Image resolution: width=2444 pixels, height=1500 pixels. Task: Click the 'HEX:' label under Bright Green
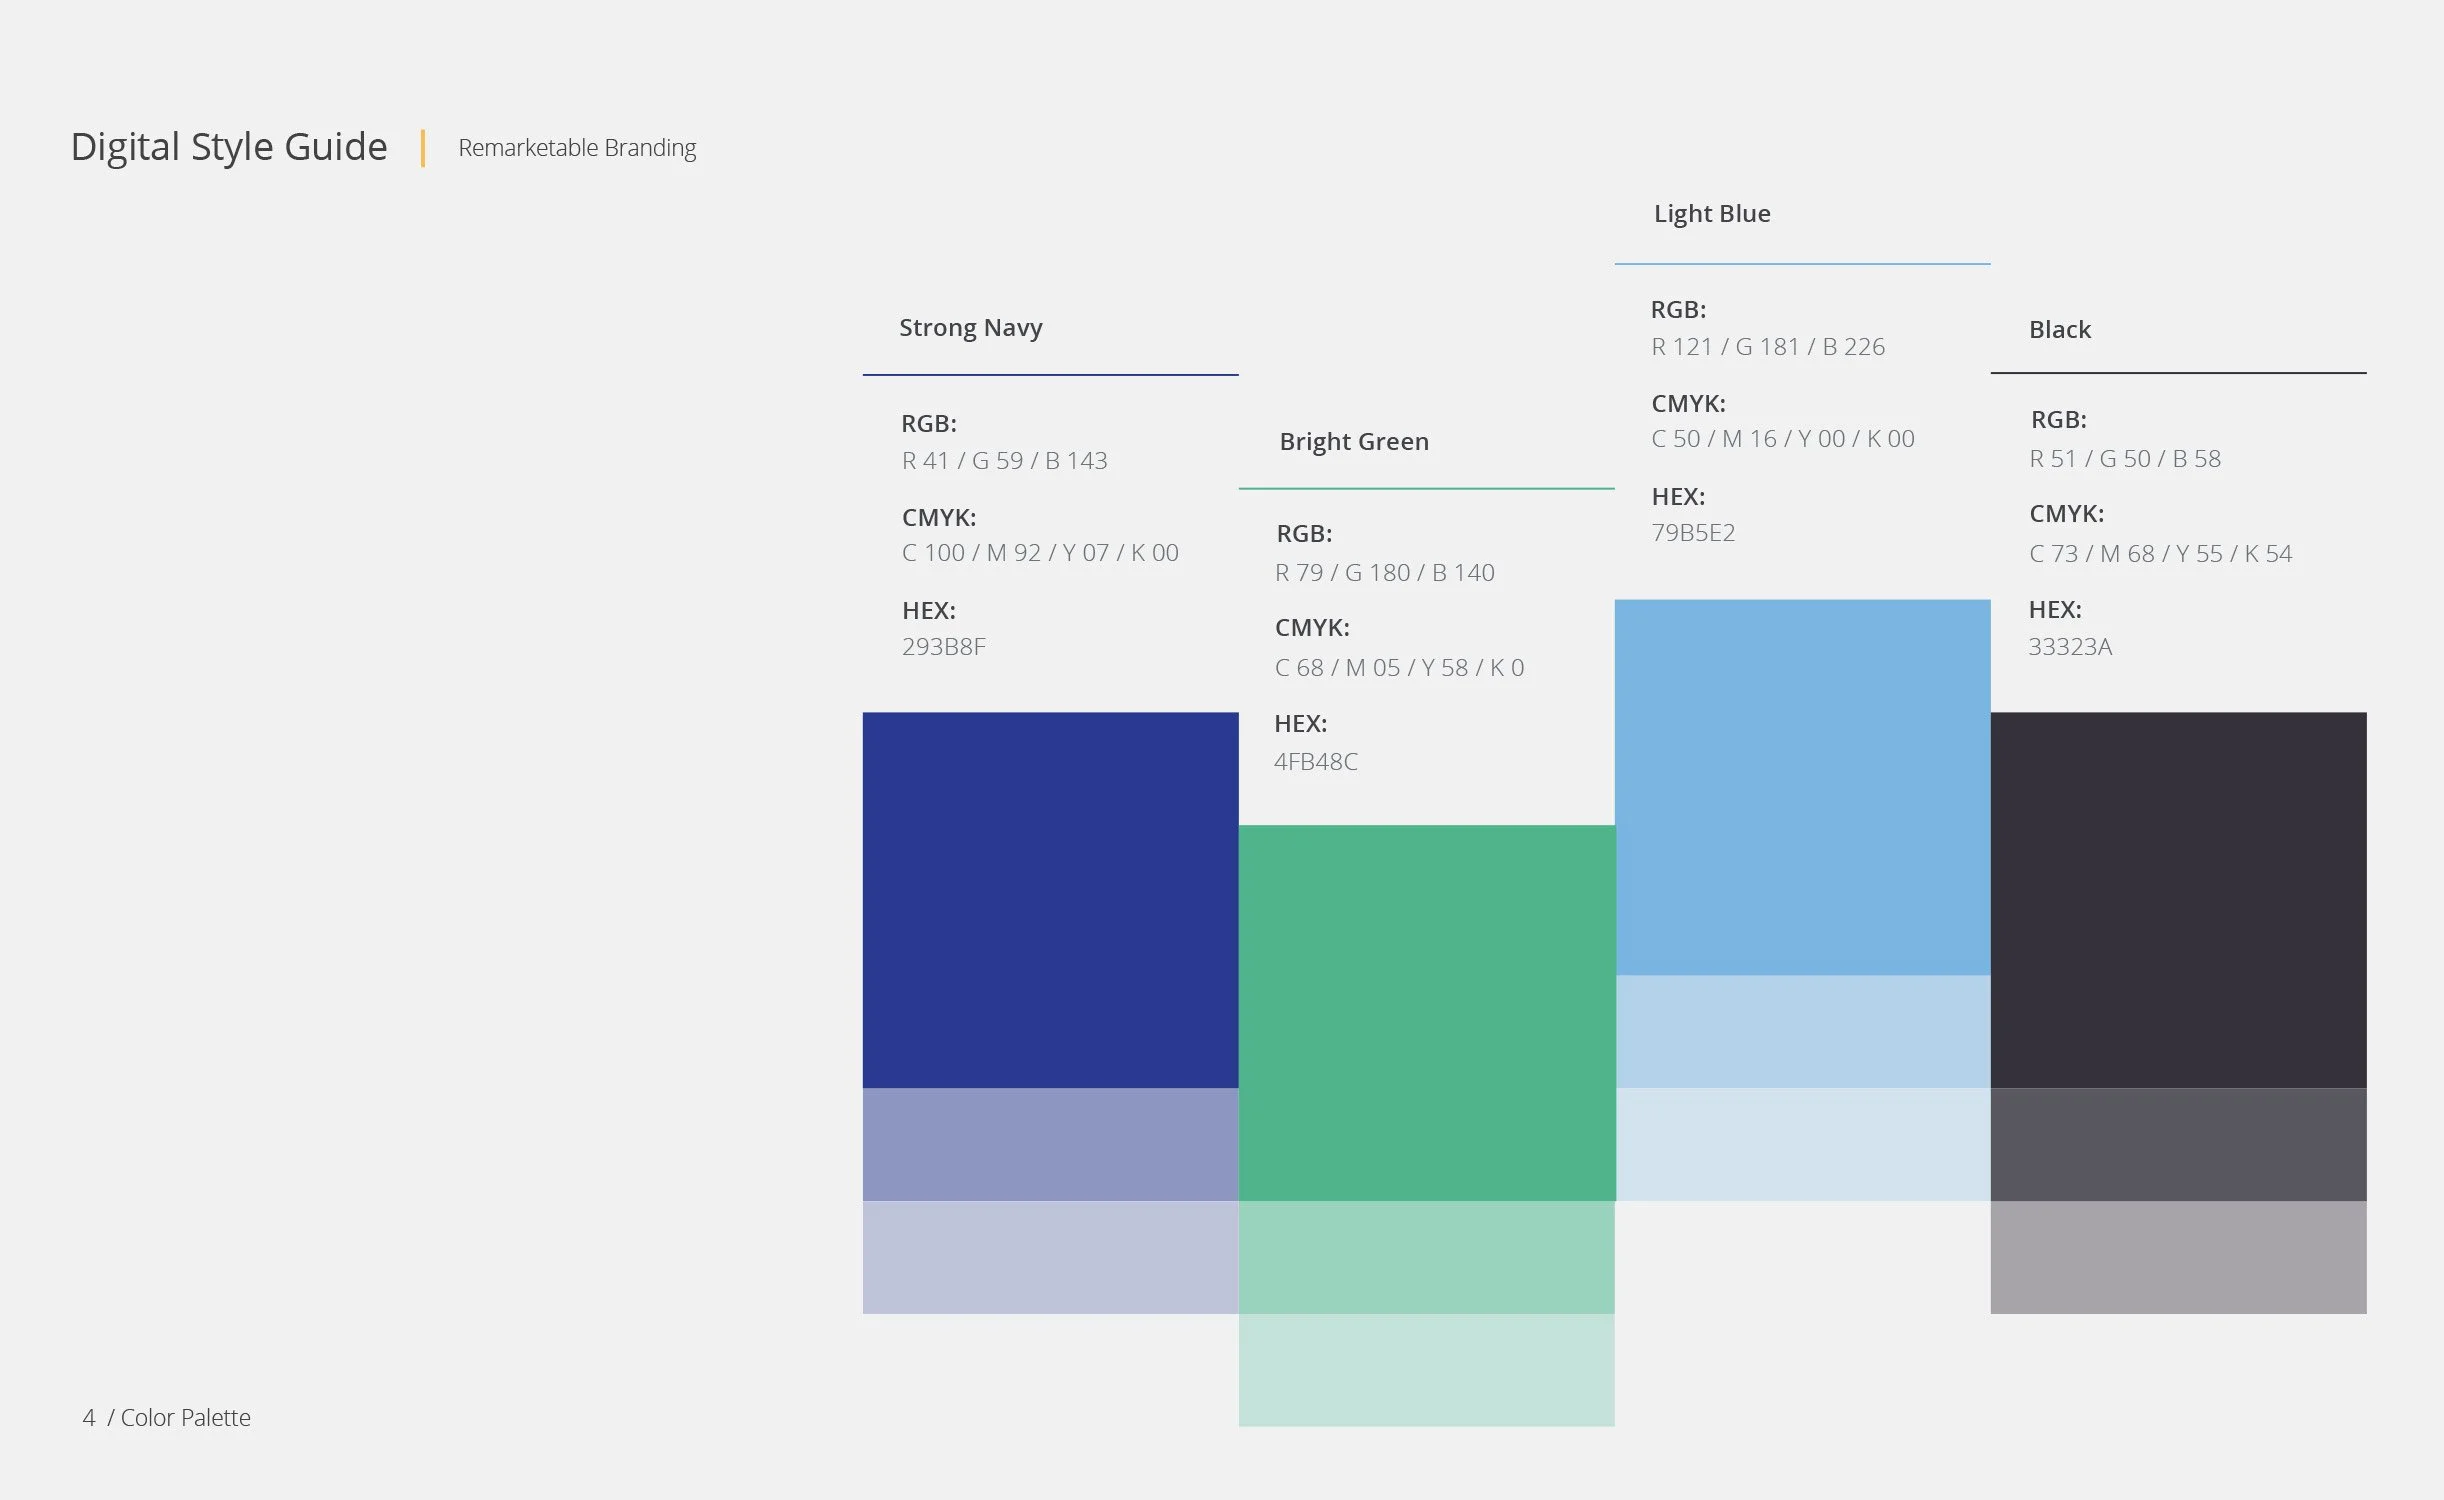[x=1301, y=724]
